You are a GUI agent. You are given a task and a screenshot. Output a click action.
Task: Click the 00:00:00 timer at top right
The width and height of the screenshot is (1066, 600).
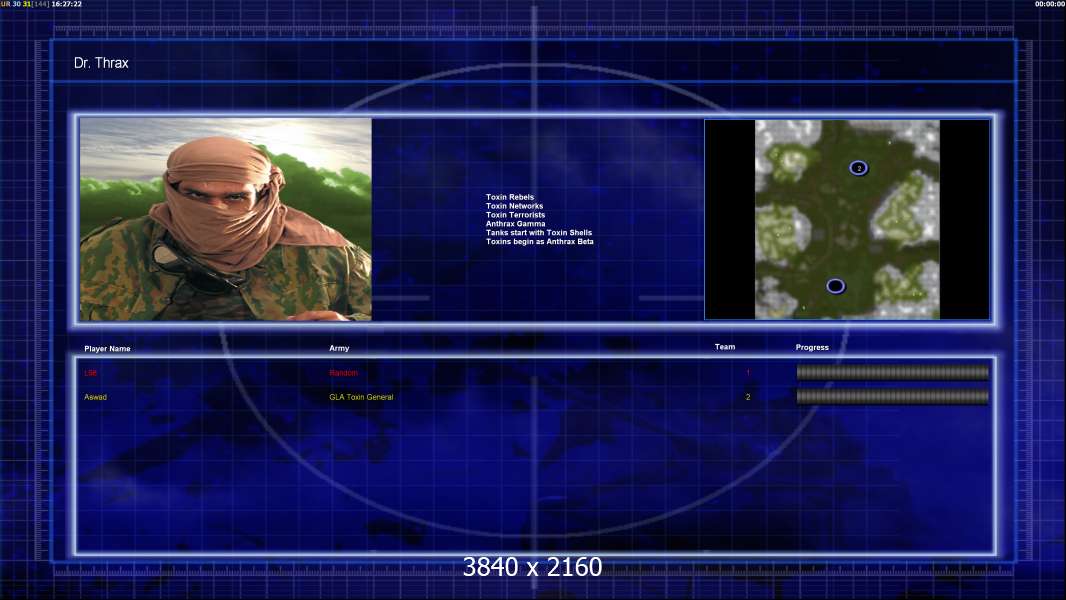pyautogui.click(x=1050, y=4)
